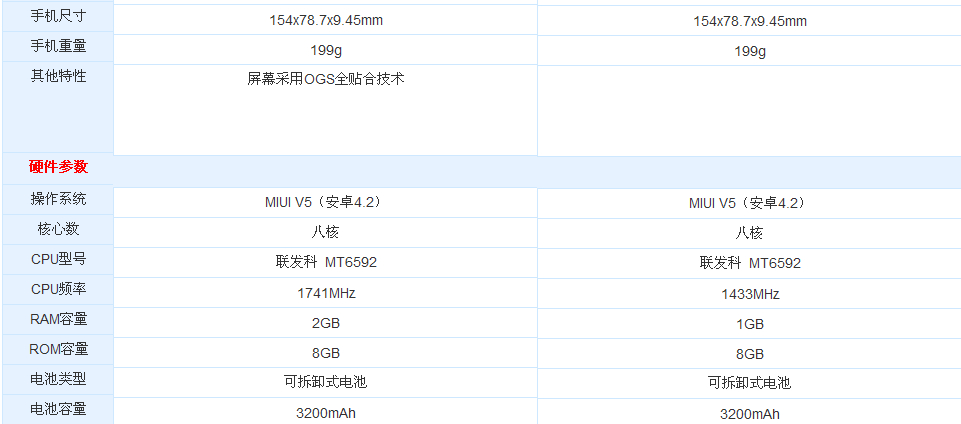This screenshot has height=424, width=961.
Task: Click the 1433MHz CPU frequency value
Action: (x=749, y=294)
